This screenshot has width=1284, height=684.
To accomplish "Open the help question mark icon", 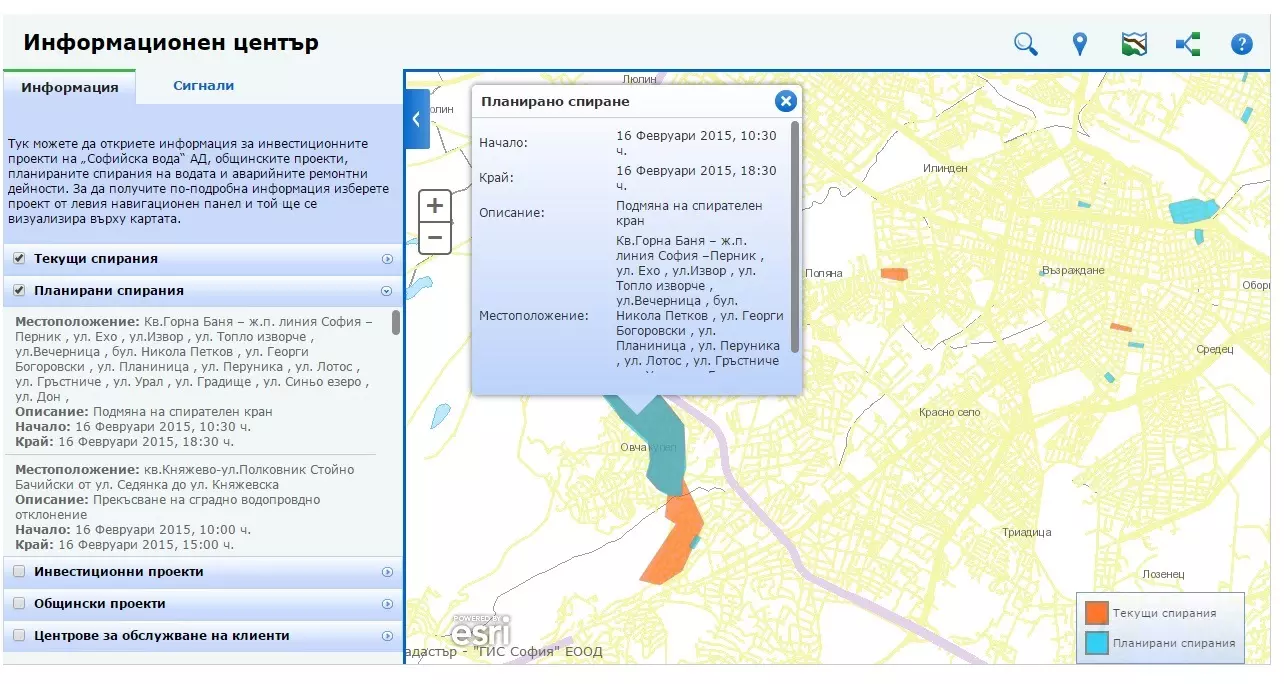I will coord(1241,44).
